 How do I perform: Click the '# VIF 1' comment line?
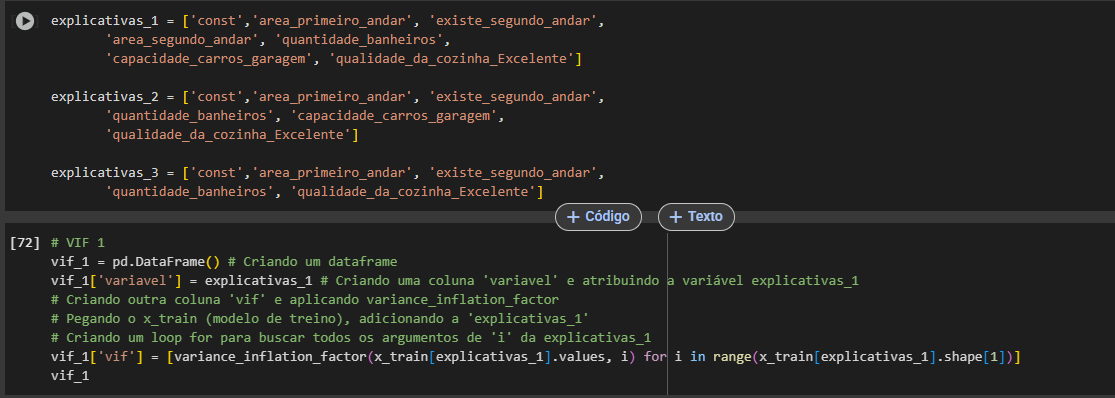[78, 242]
